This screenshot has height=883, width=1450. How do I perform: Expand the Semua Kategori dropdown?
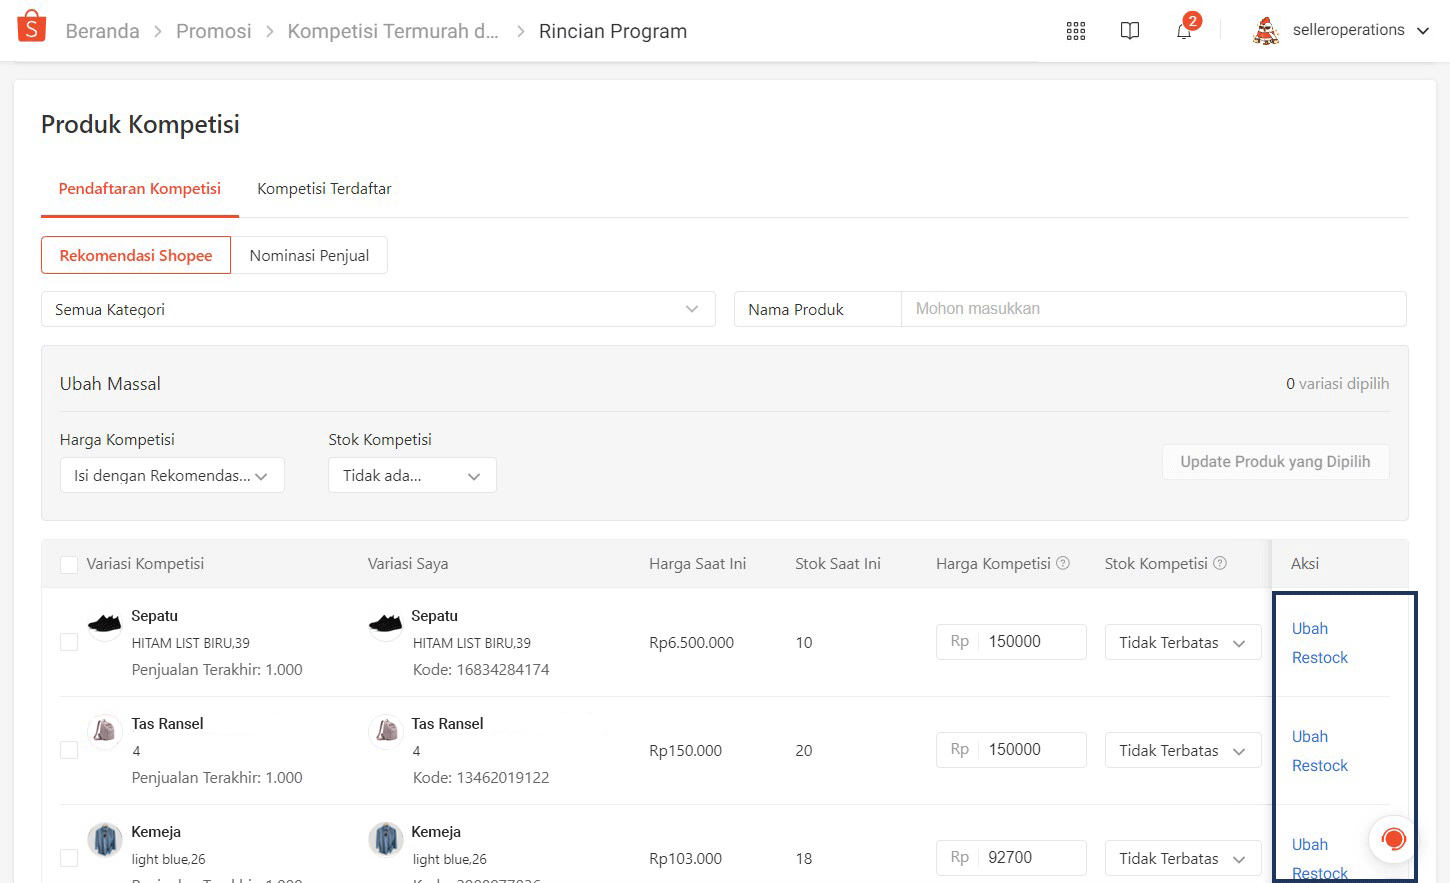pyautogui.click(x=378, y=309)
